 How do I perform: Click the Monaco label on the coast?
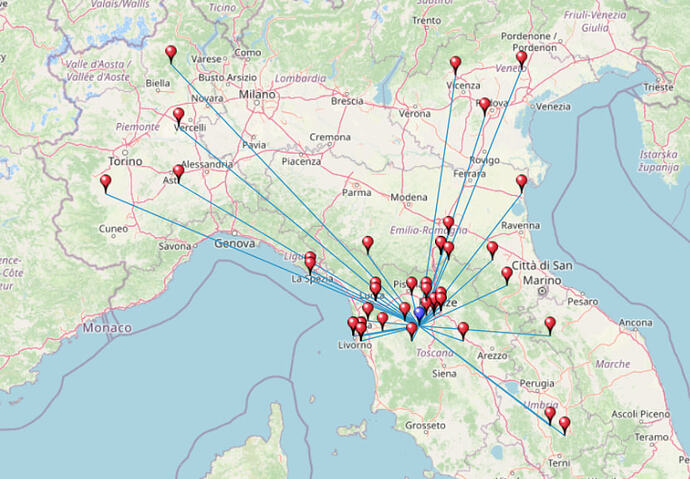(107, 328)
